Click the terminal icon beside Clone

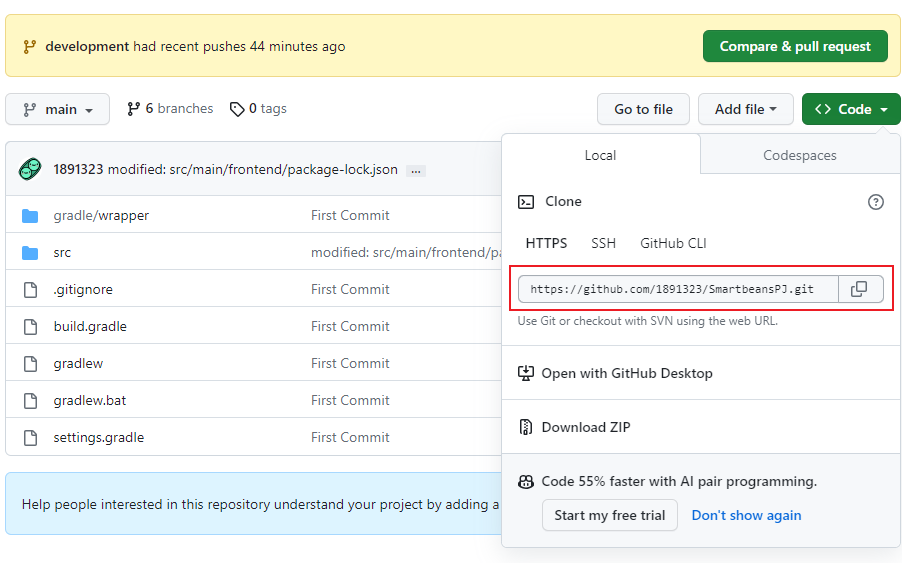(526, 202)
